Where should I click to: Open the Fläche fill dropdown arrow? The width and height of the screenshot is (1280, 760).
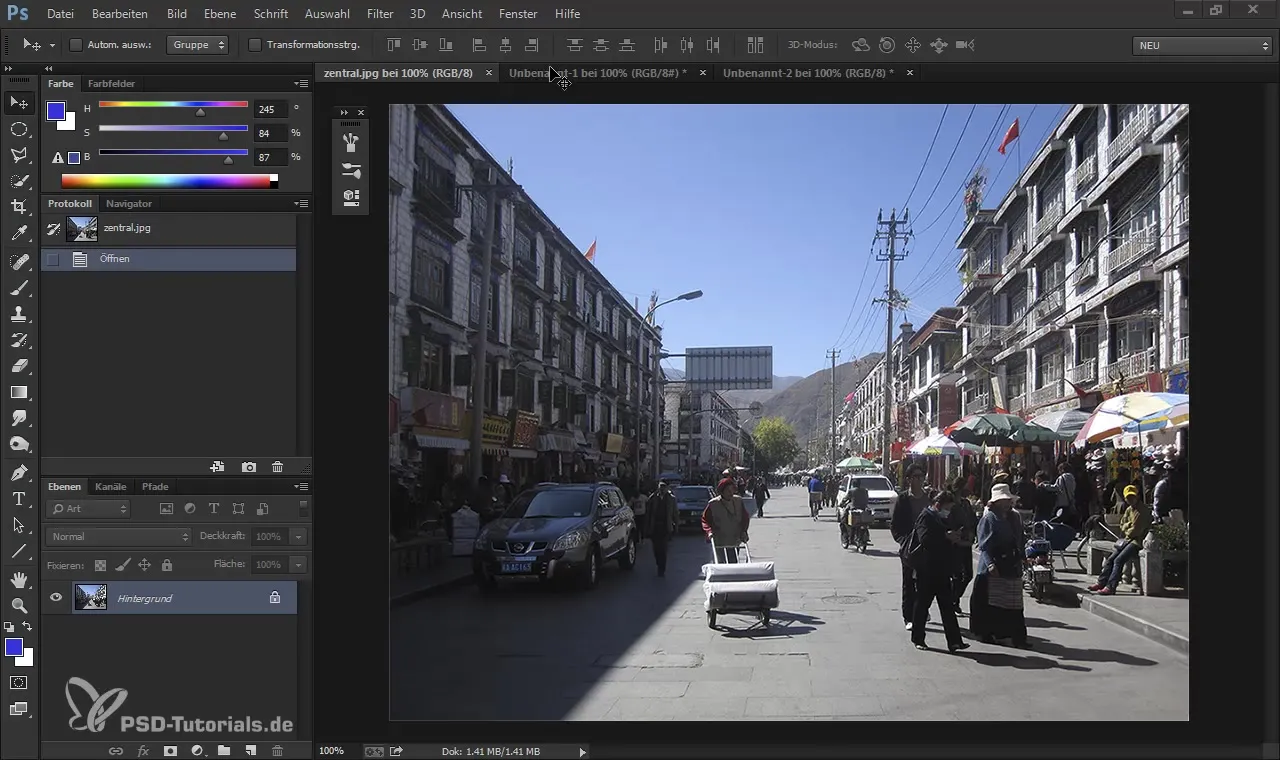point(298,565)
